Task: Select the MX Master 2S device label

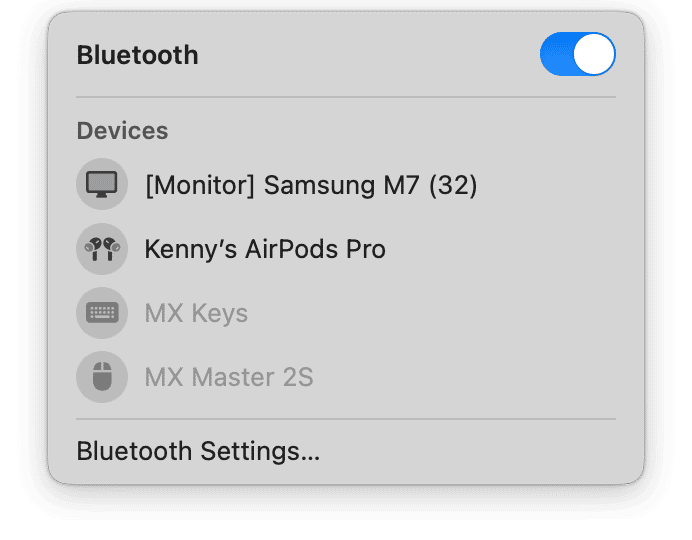Action: click(x=229, y=377)
